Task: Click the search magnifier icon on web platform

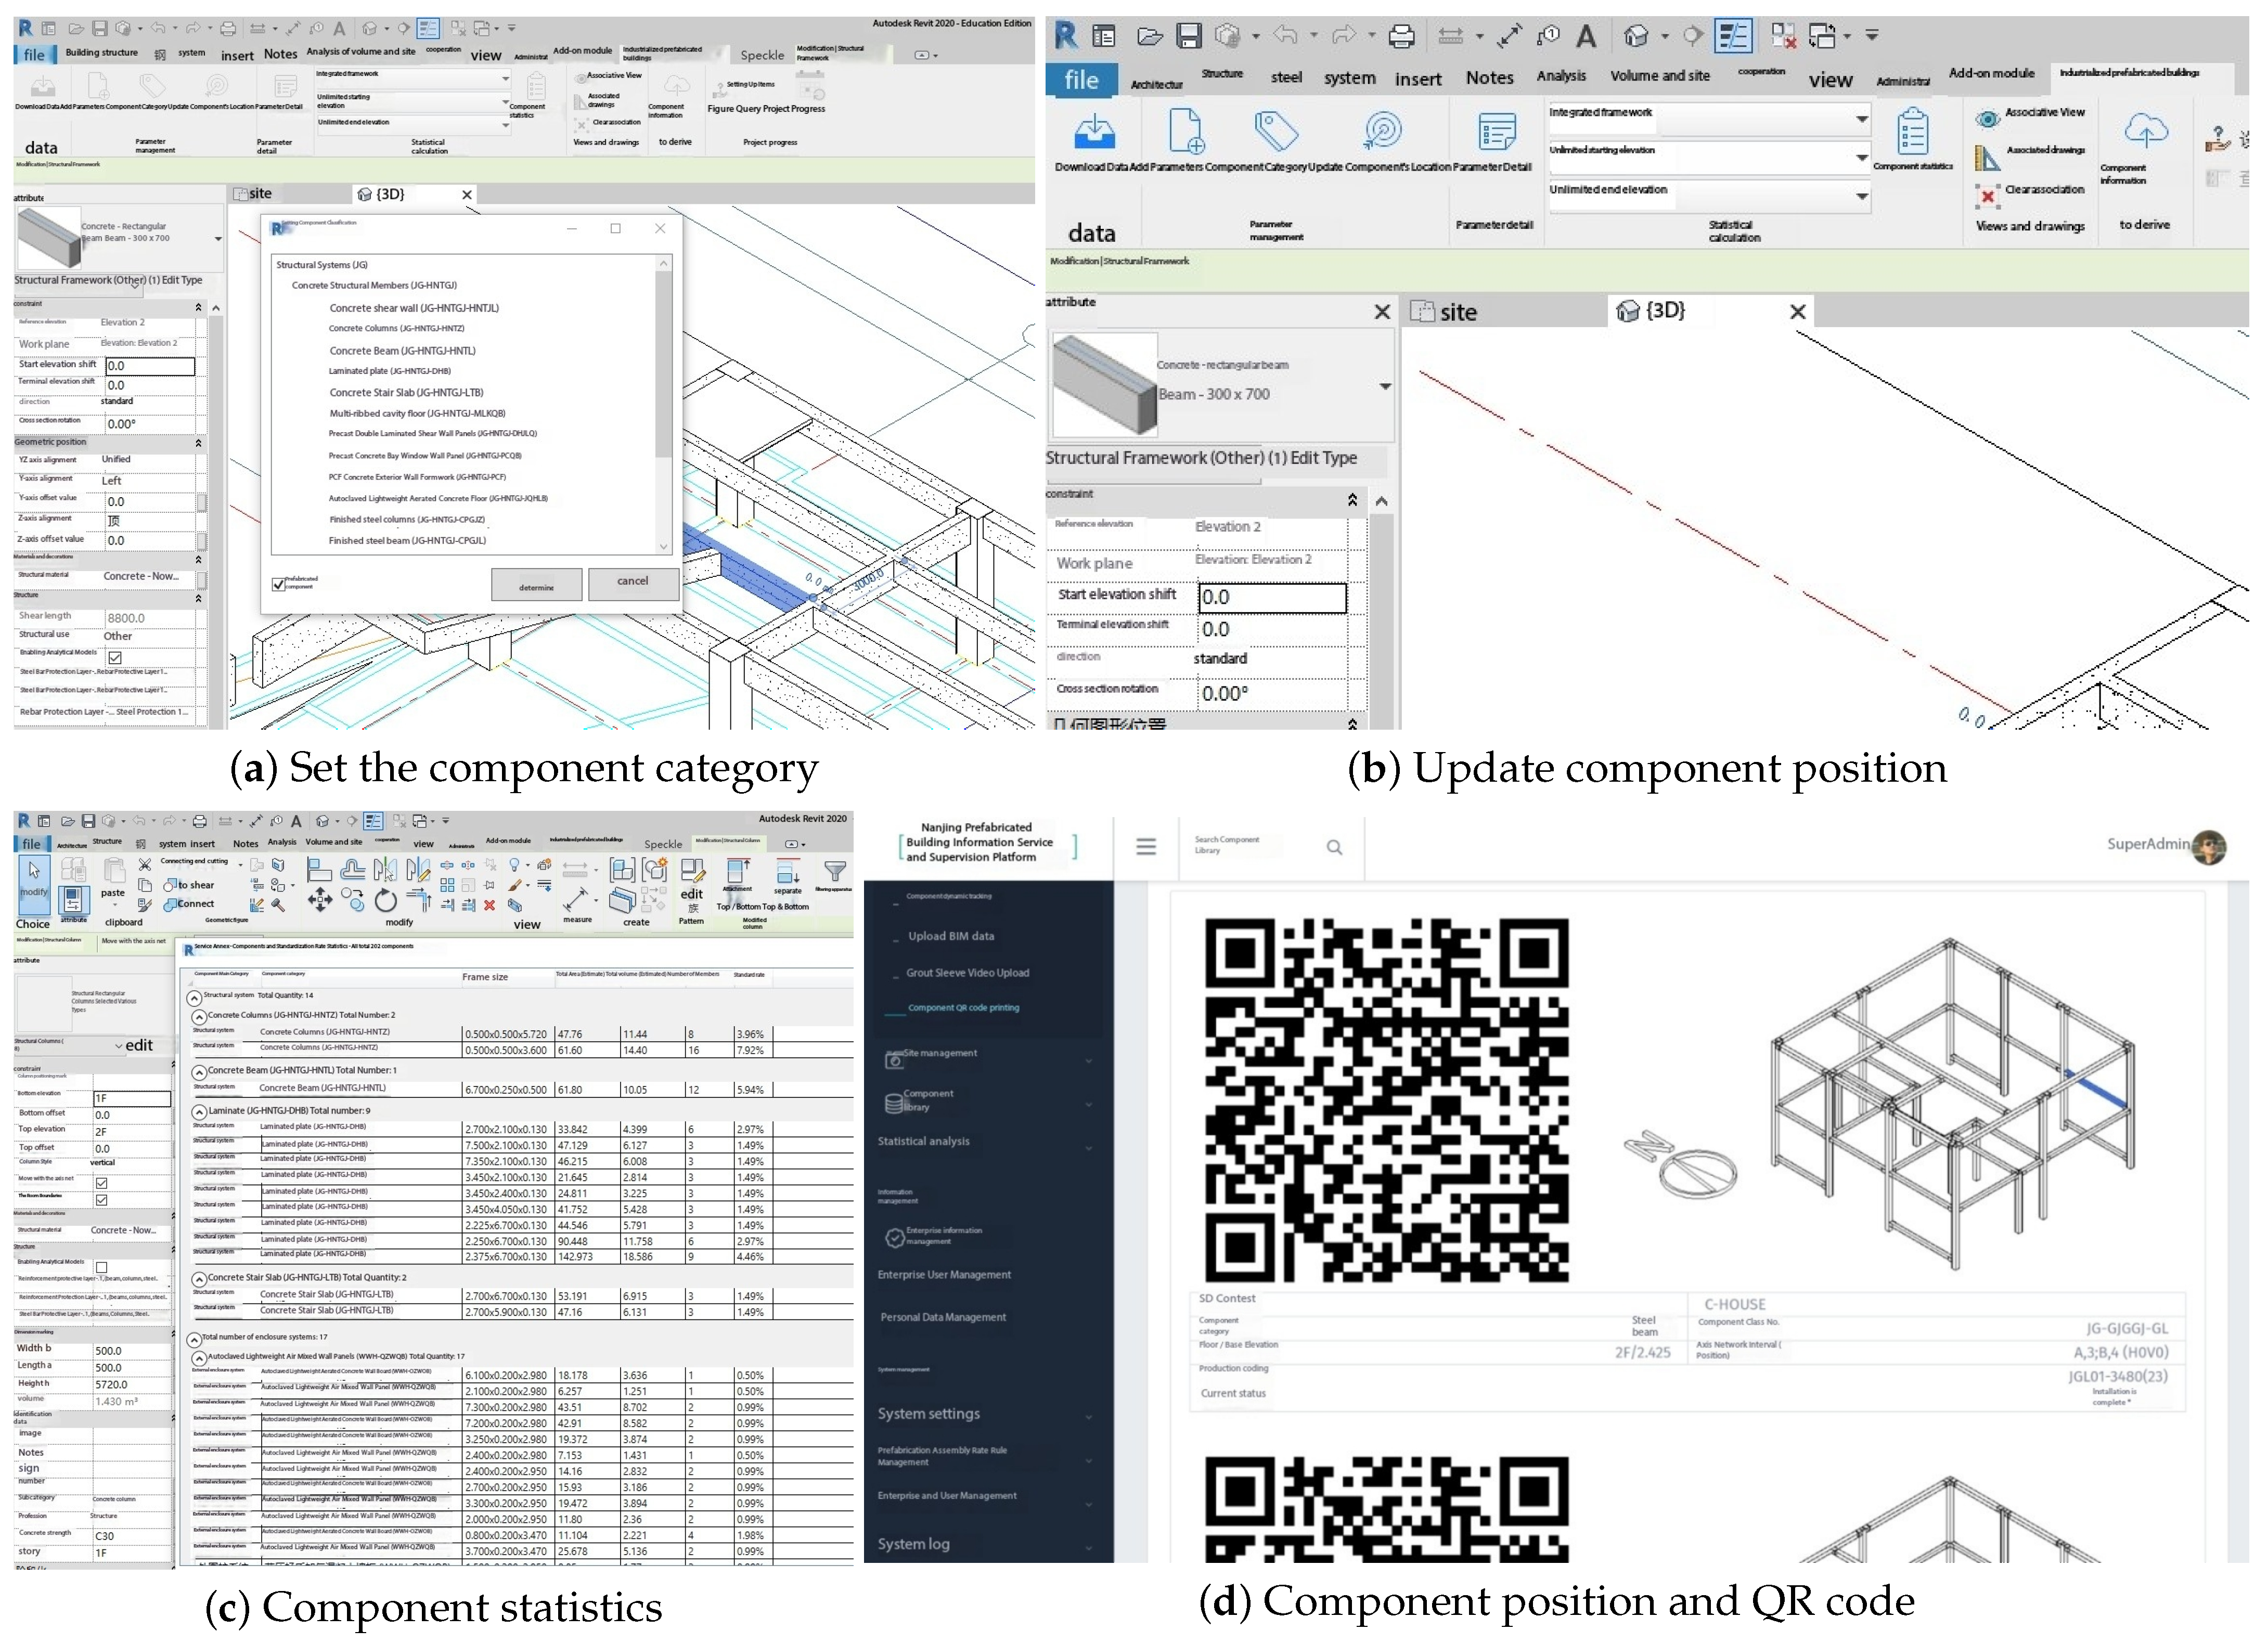Action: pyautogui.click(x=1334, y=847)
